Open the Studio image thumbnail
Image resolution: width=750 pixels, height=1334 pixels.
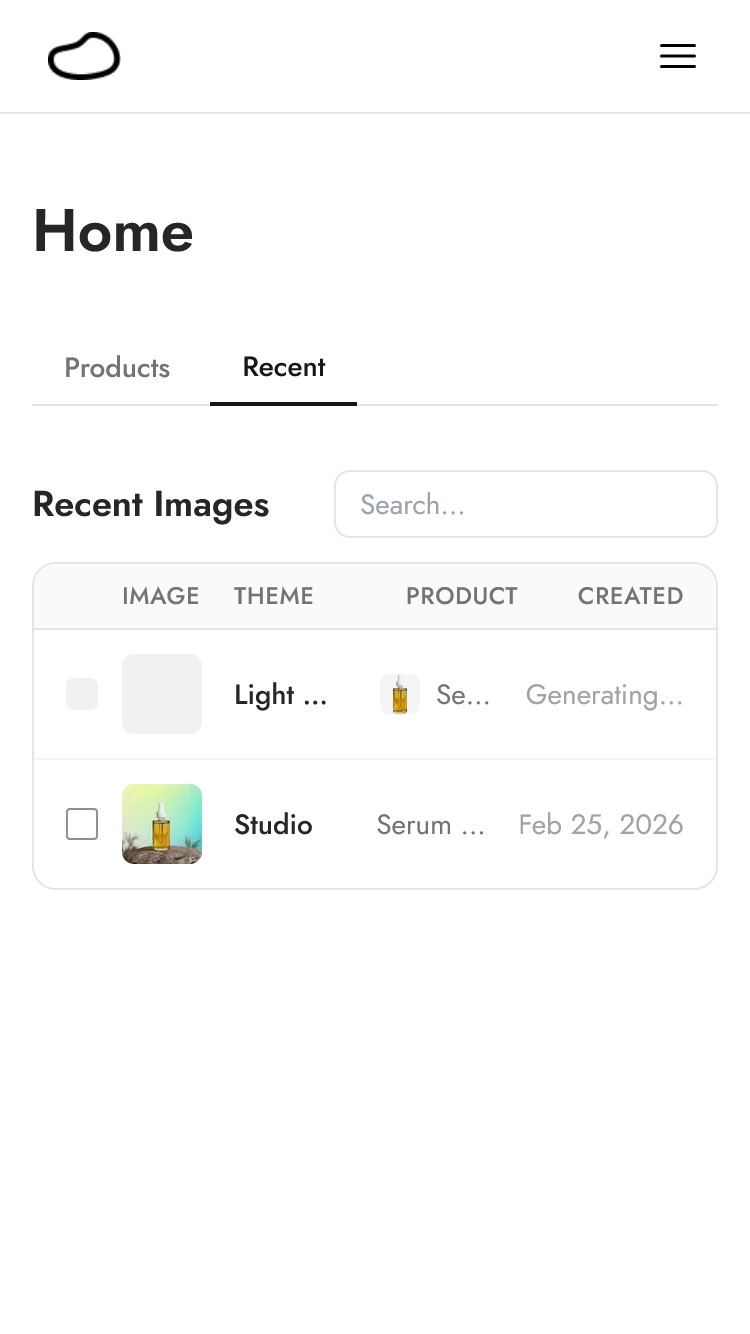tap(162, 824)
